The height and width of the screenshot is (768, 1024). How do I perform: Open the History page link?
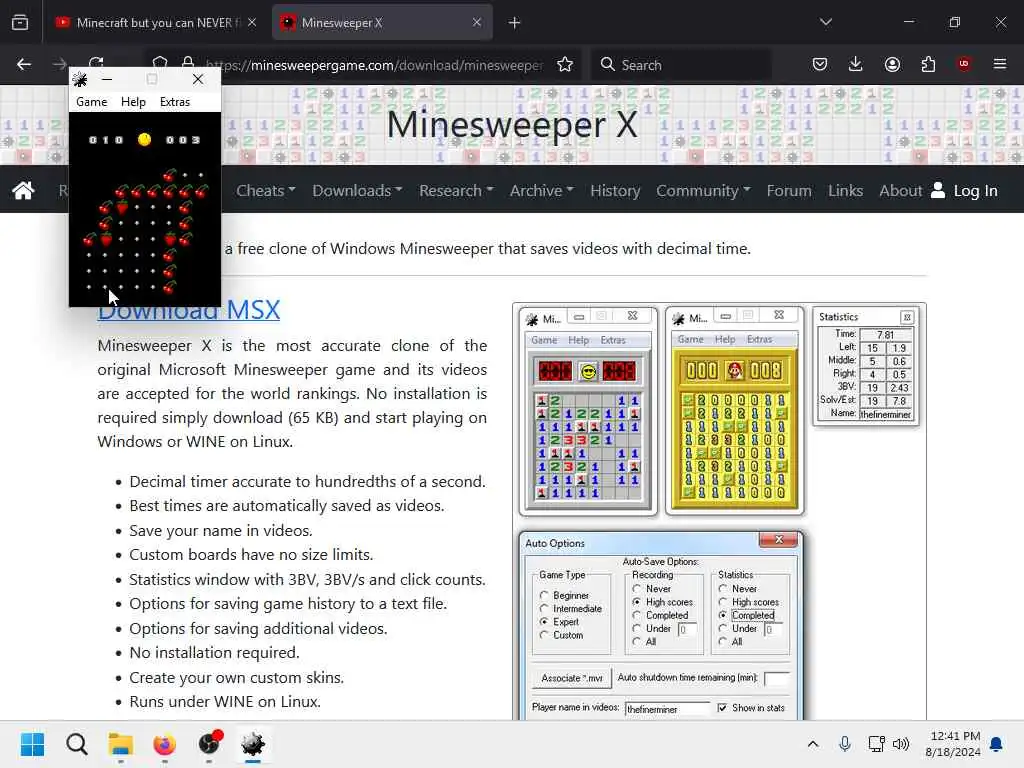(x=615, y=190)
